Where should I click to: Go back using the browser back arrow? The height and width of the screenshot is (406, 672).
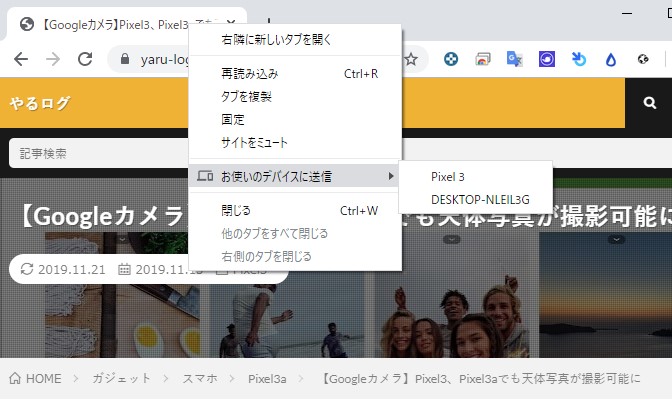21,59
